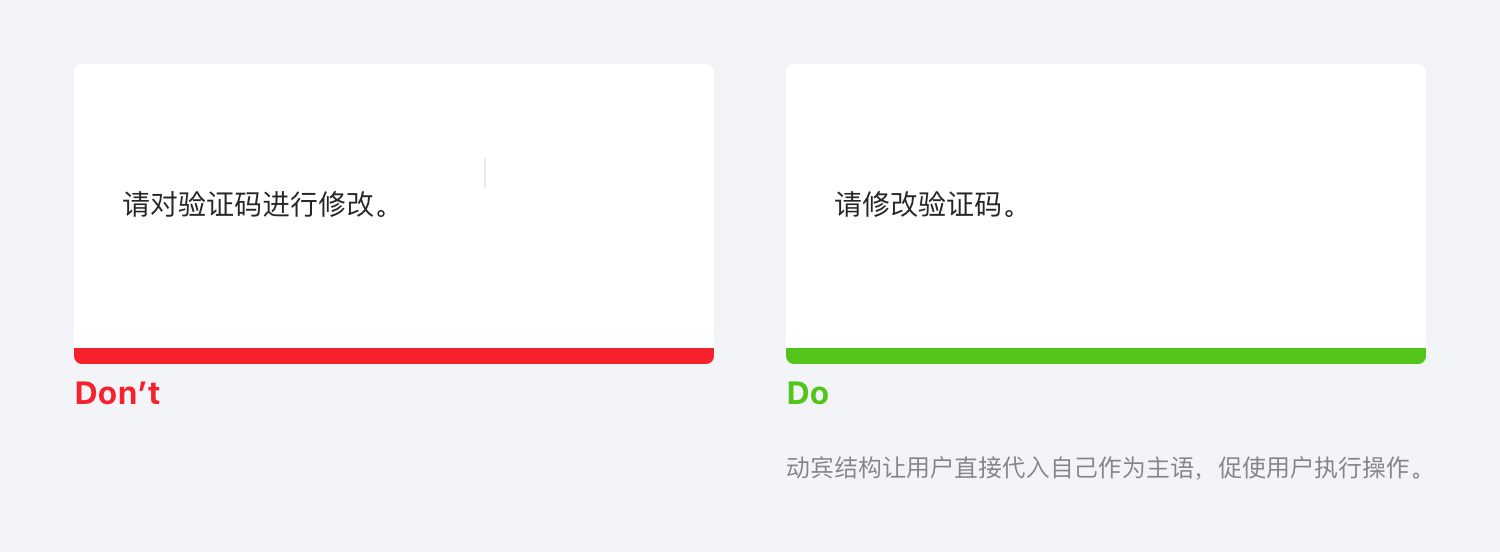Click 请对 at start of left sentence

pyautogui.click(x=150, y=205)
